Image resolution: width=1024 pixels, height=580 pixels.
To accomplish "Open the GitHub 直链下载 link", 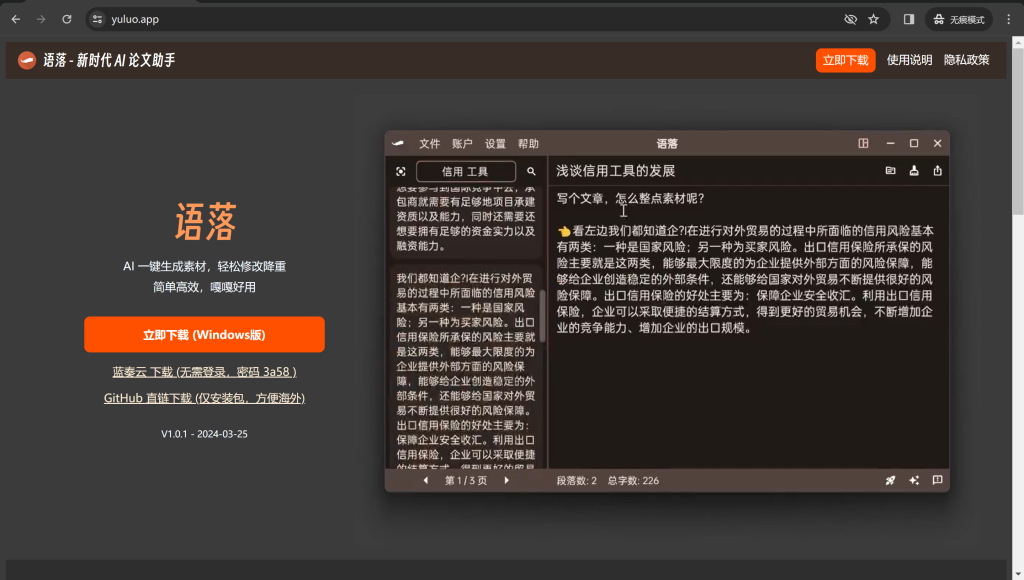I will click(x=204, y=398).
